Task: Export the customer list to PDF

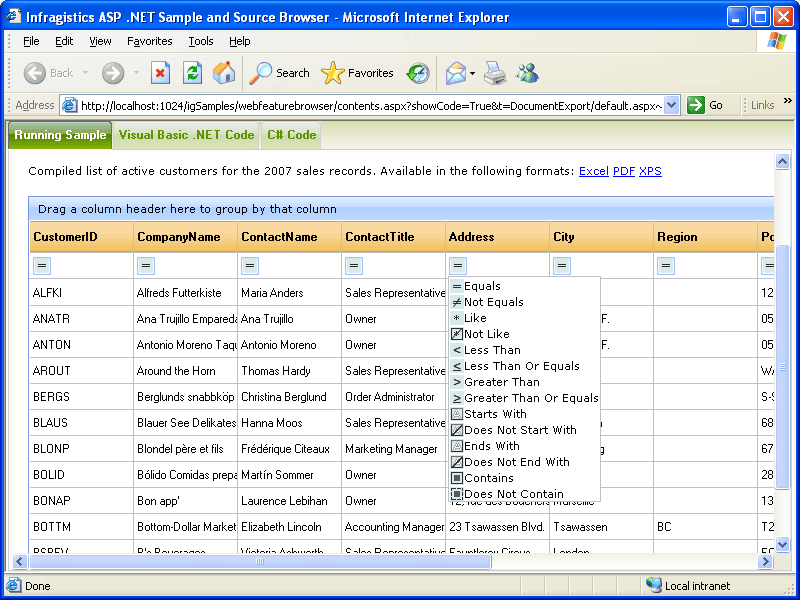Action: point(624,171)
